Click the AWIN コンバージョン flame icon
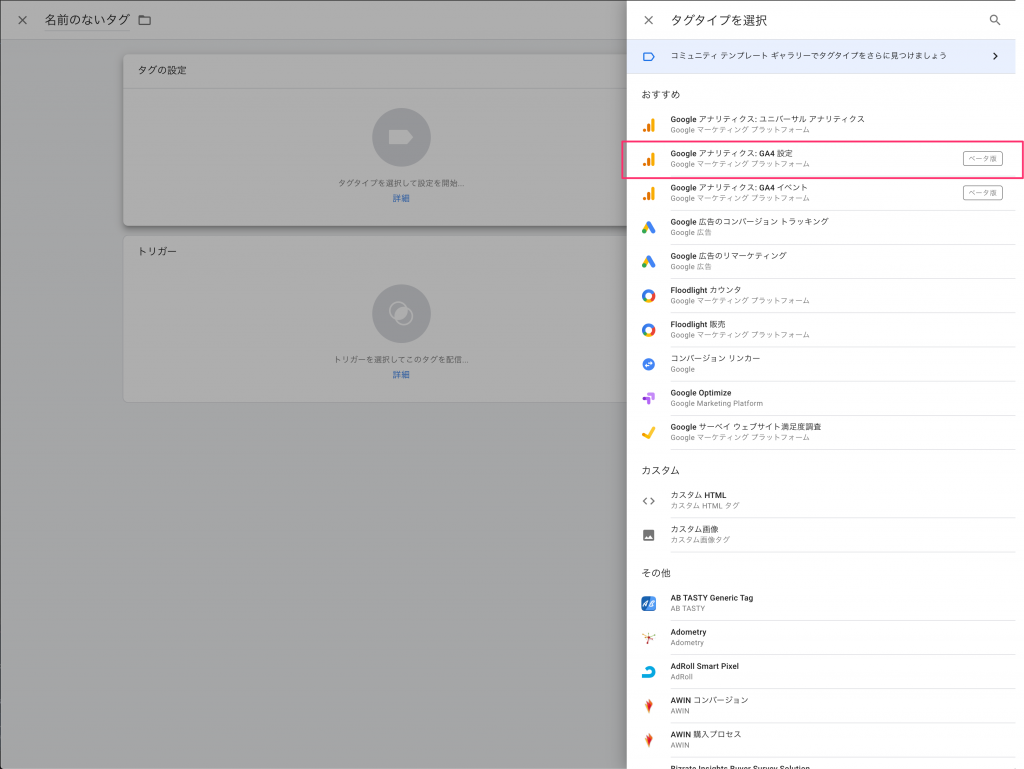Viewport: 1024px width, 769px height. pyautogui.click(x=648, y=706)
